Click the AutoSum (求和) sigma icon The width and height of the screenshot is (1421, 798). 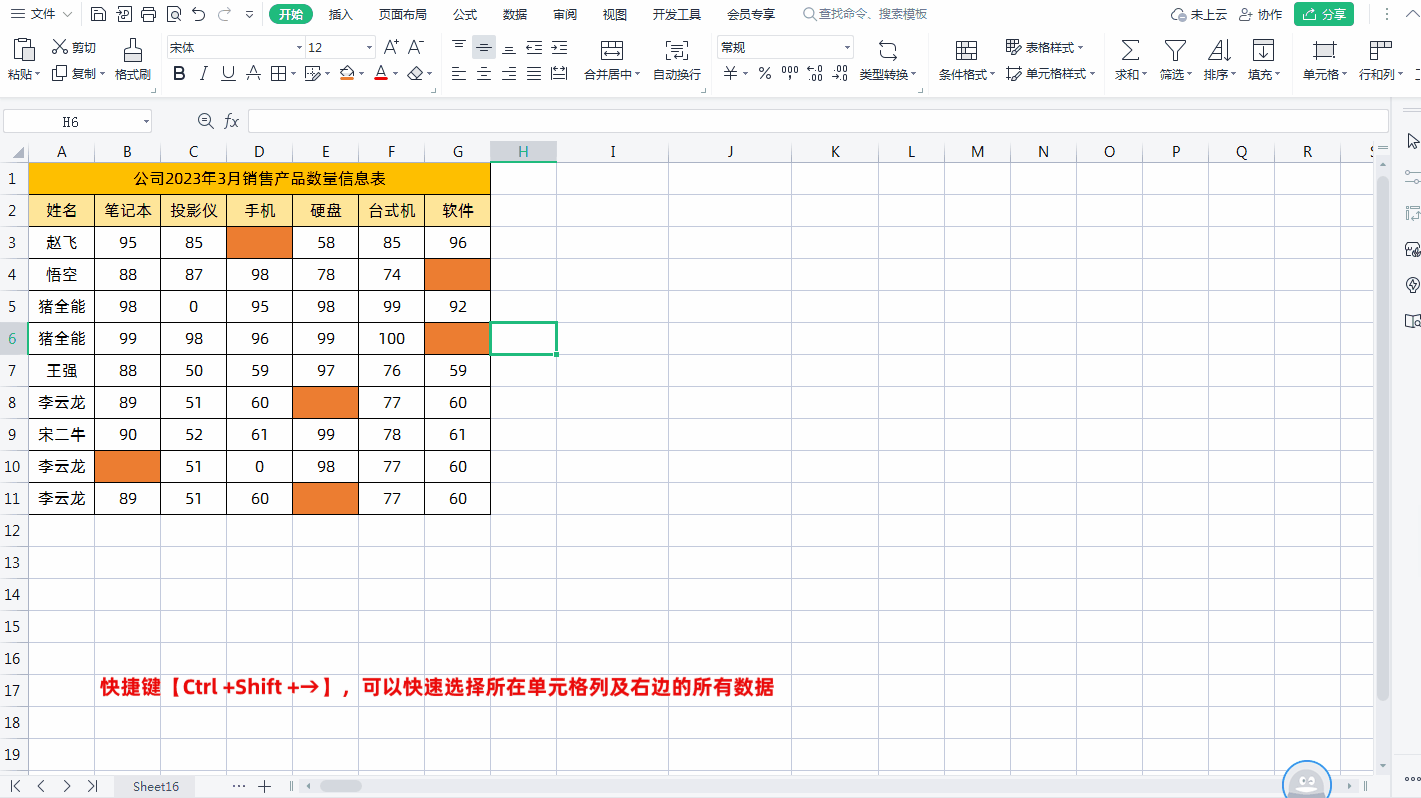coord(1130,51)
